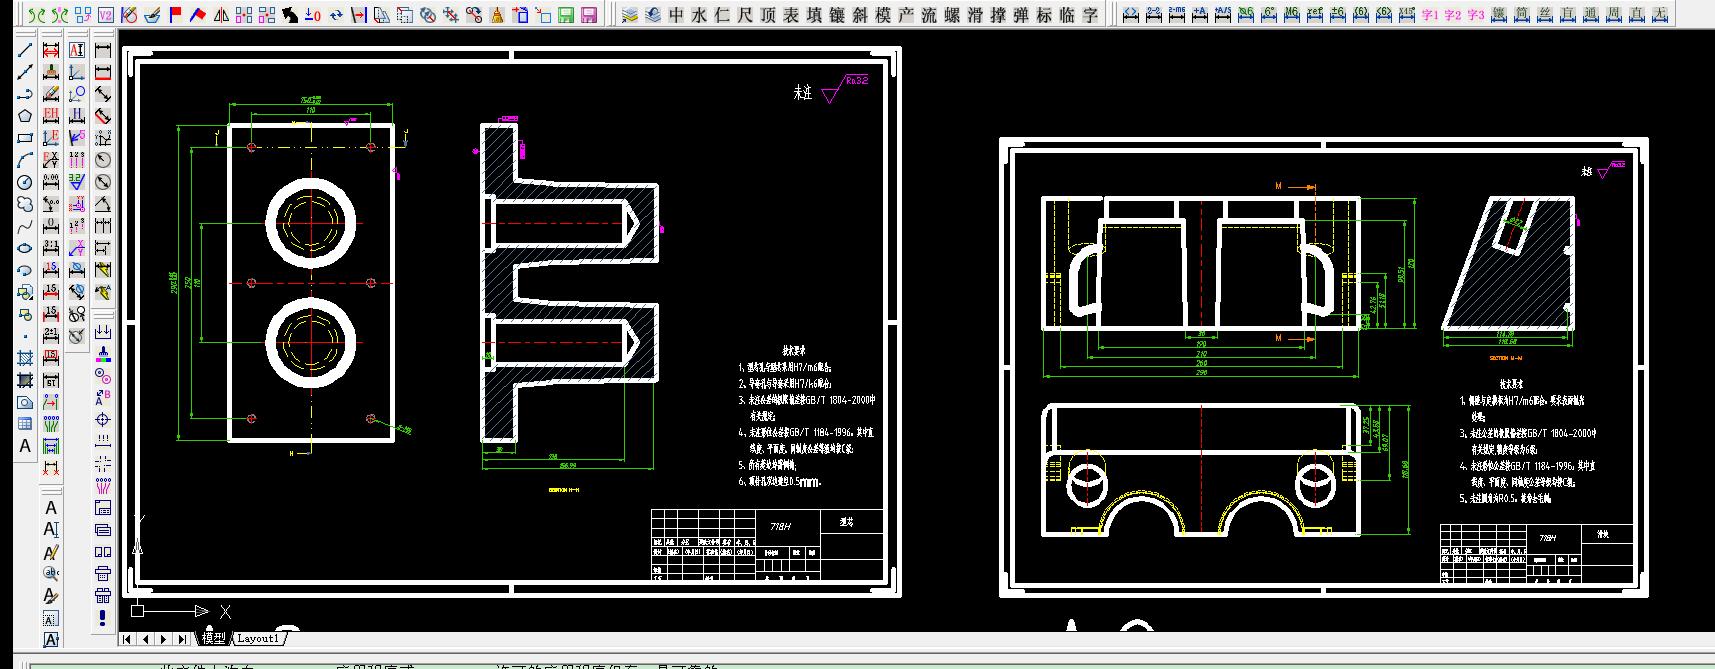1715x669 pixels.
Task: Click the 'X45°' chamfer dimension icon
Action: pos(1407,15)
